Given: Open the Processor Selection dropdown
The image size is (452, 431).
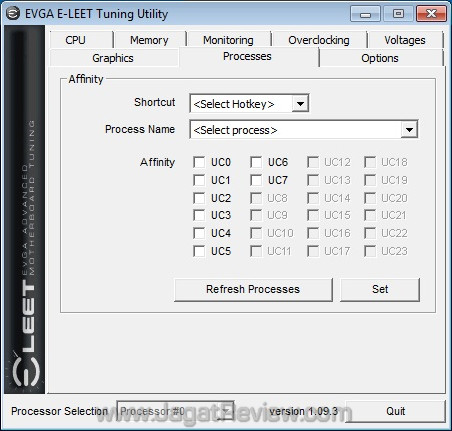Looking at the screenshot, I should coord(175,411).
